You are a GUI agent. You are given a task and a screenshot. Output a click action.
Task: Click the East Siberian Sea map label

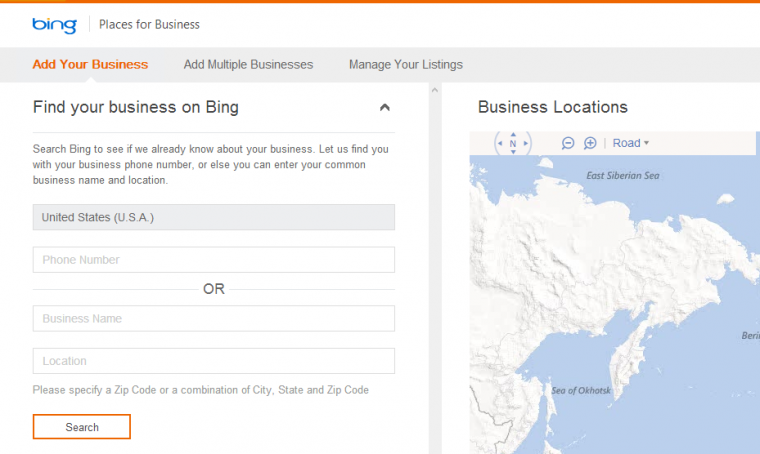pos(623,176)
